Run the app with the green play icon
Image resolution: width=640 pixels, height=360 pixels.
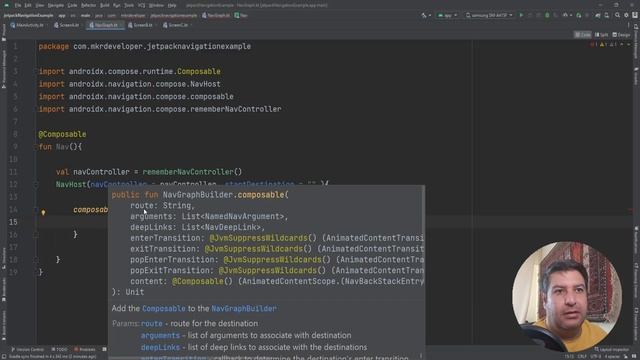[521, 16]
